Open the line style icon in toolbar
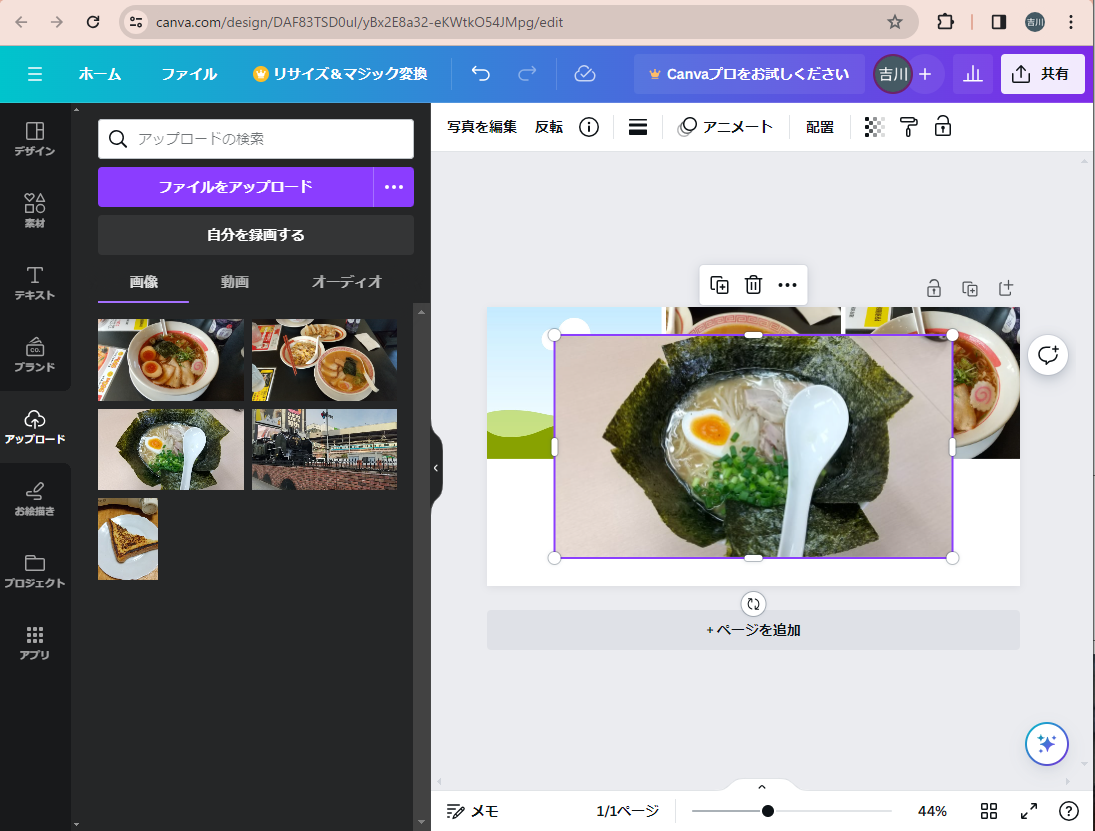Viewport: 1095px width, 831px height. 638,127
